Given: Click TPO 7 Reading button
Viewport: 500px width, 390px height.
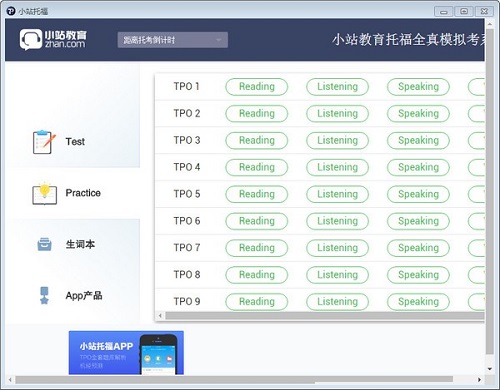Looking at the screenshot, I should [x=257, y=248].
